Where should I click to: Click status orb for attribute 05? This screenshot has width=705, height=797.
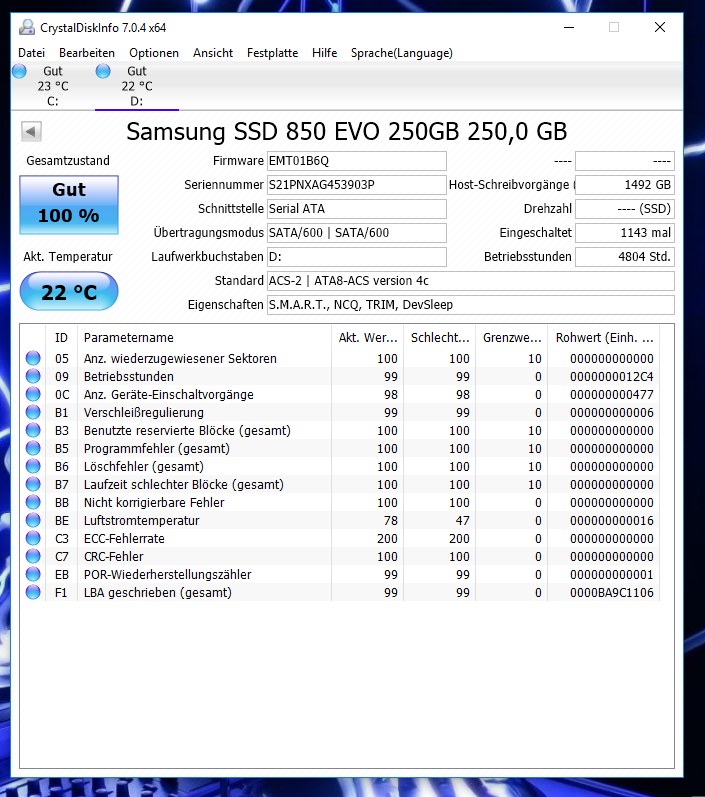(x=33, y=358)
